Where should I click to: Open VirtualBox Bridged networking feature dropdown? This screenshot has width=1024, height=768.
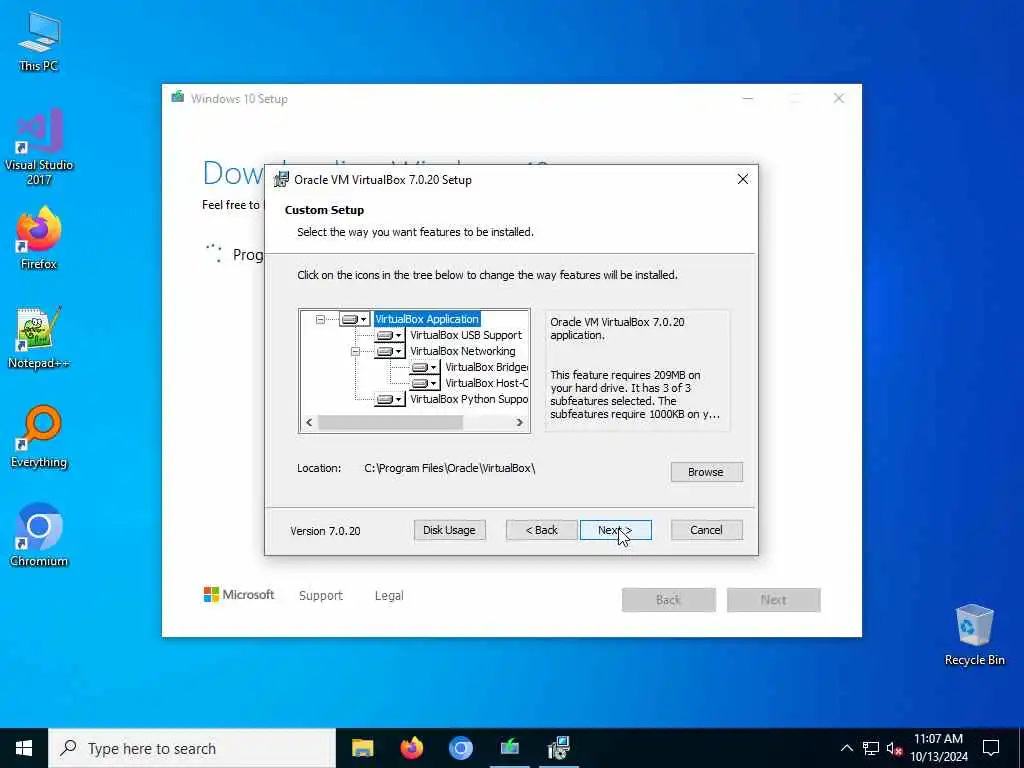tap(424, 367)
